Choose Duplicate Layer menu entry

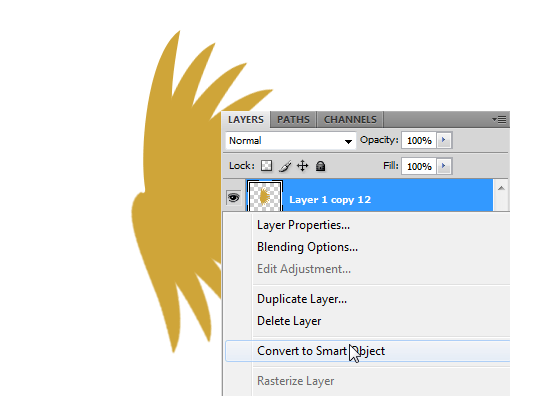click(x=302, y=299)
